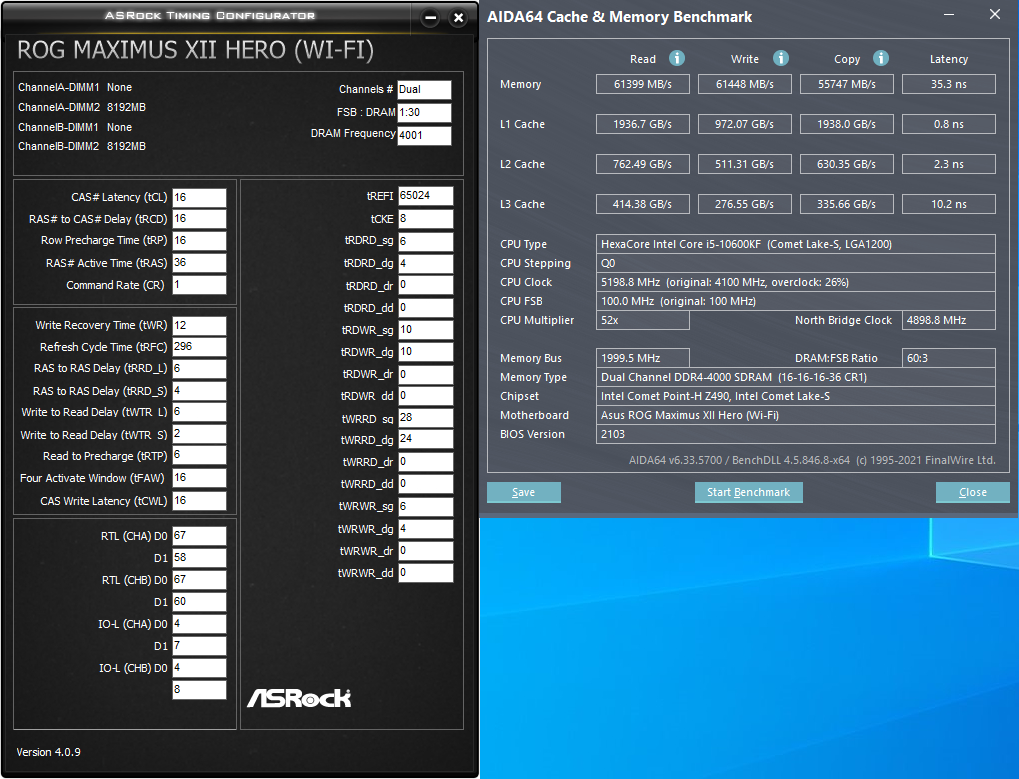Minimize the ASRock Timing Configurator window
This screenshot has height=779, width=1019.
tap(430, 18)
